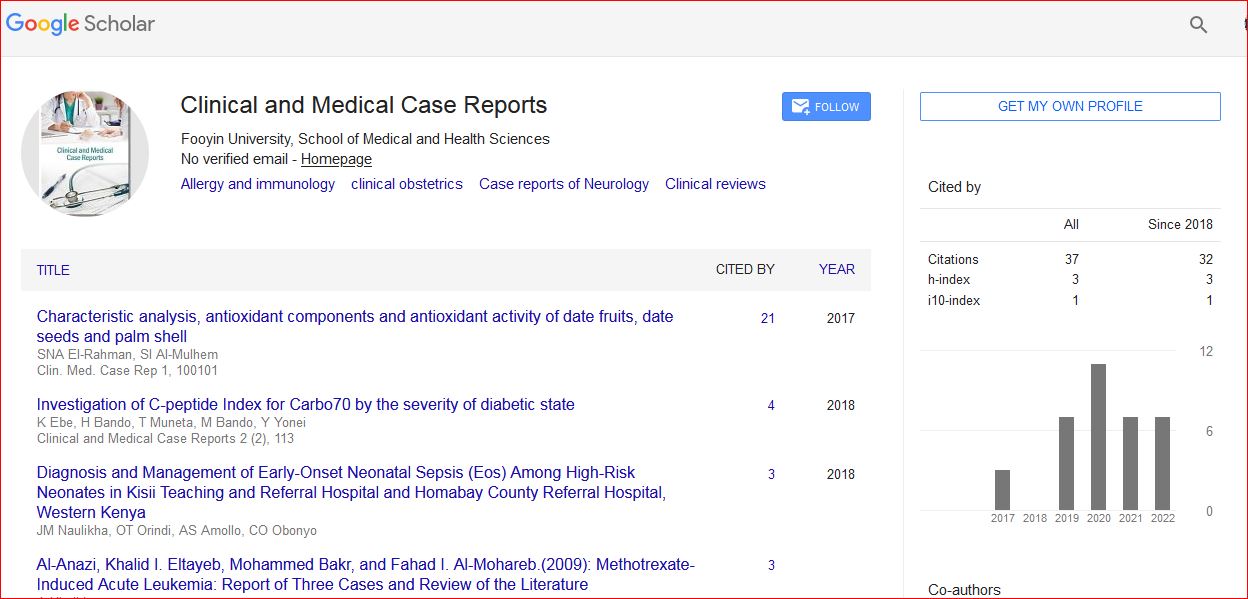Open the C-peptide Index for Carbo70 article
Image resolution: width=1248 pixels, height=599 pixels.
coord(306,405)
